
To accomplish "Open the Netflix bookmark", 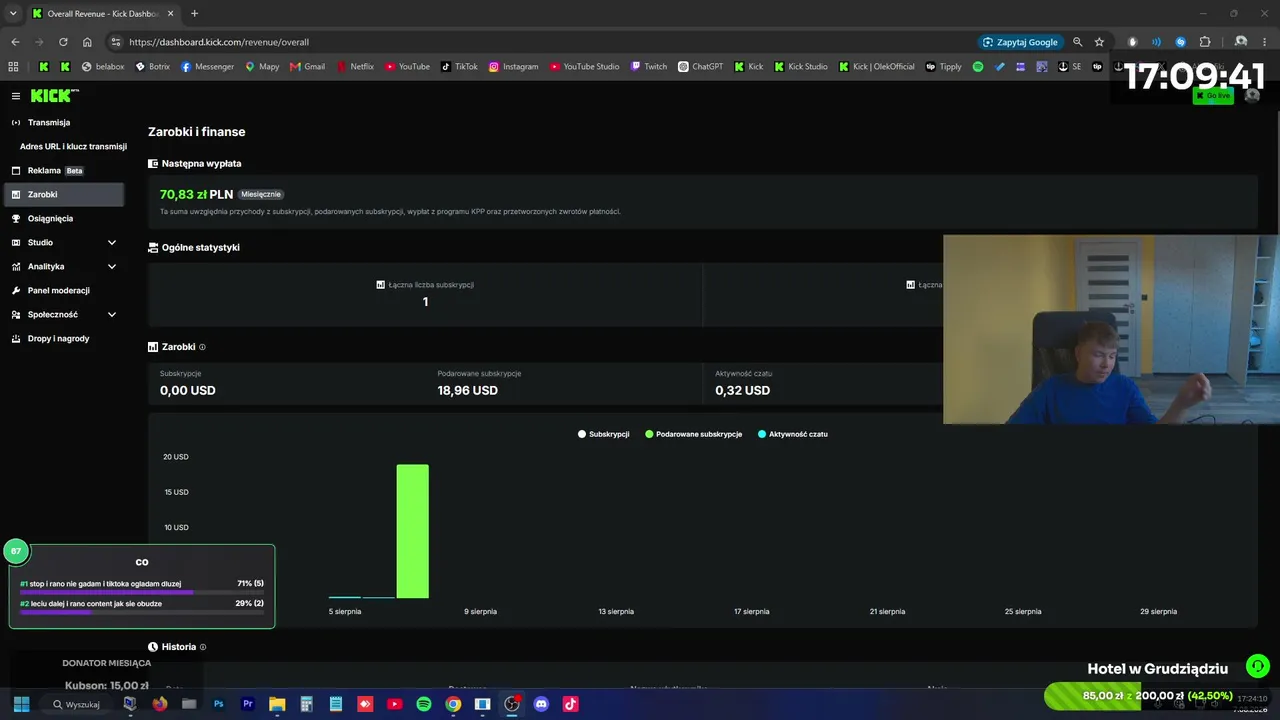I will pos(355,67).
